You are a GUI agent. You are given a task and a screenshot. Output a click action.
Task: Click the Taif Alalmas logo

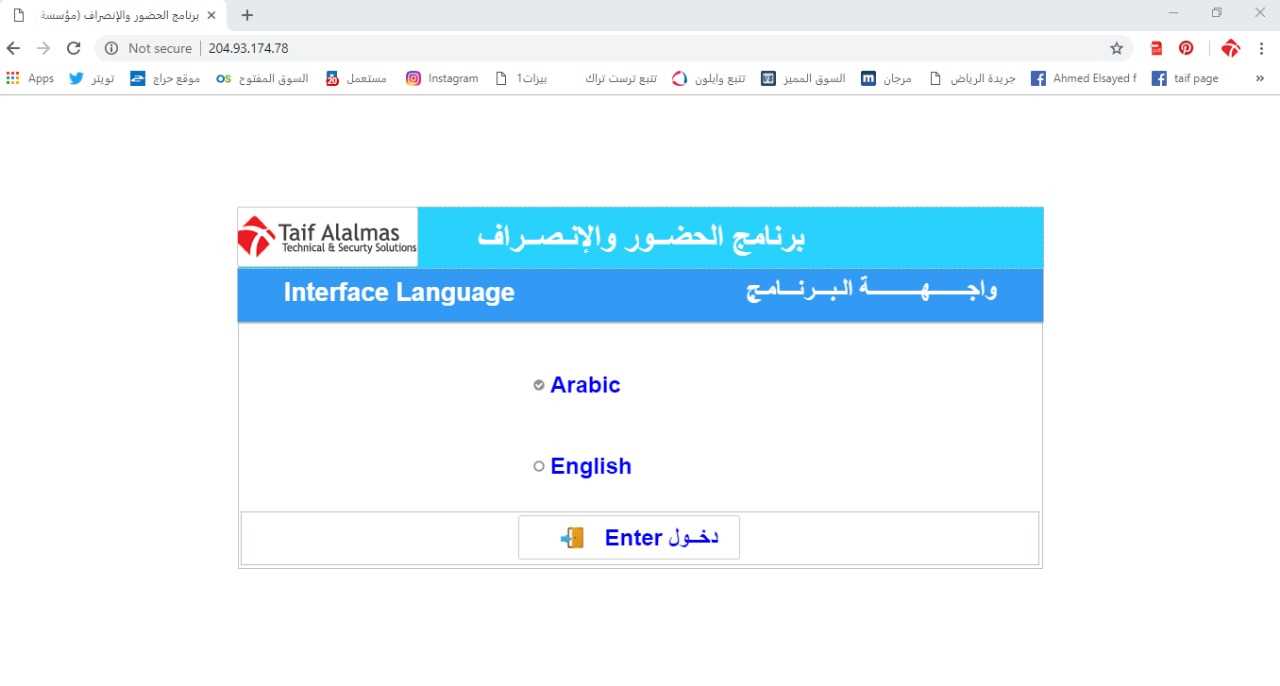click(328, 237)
